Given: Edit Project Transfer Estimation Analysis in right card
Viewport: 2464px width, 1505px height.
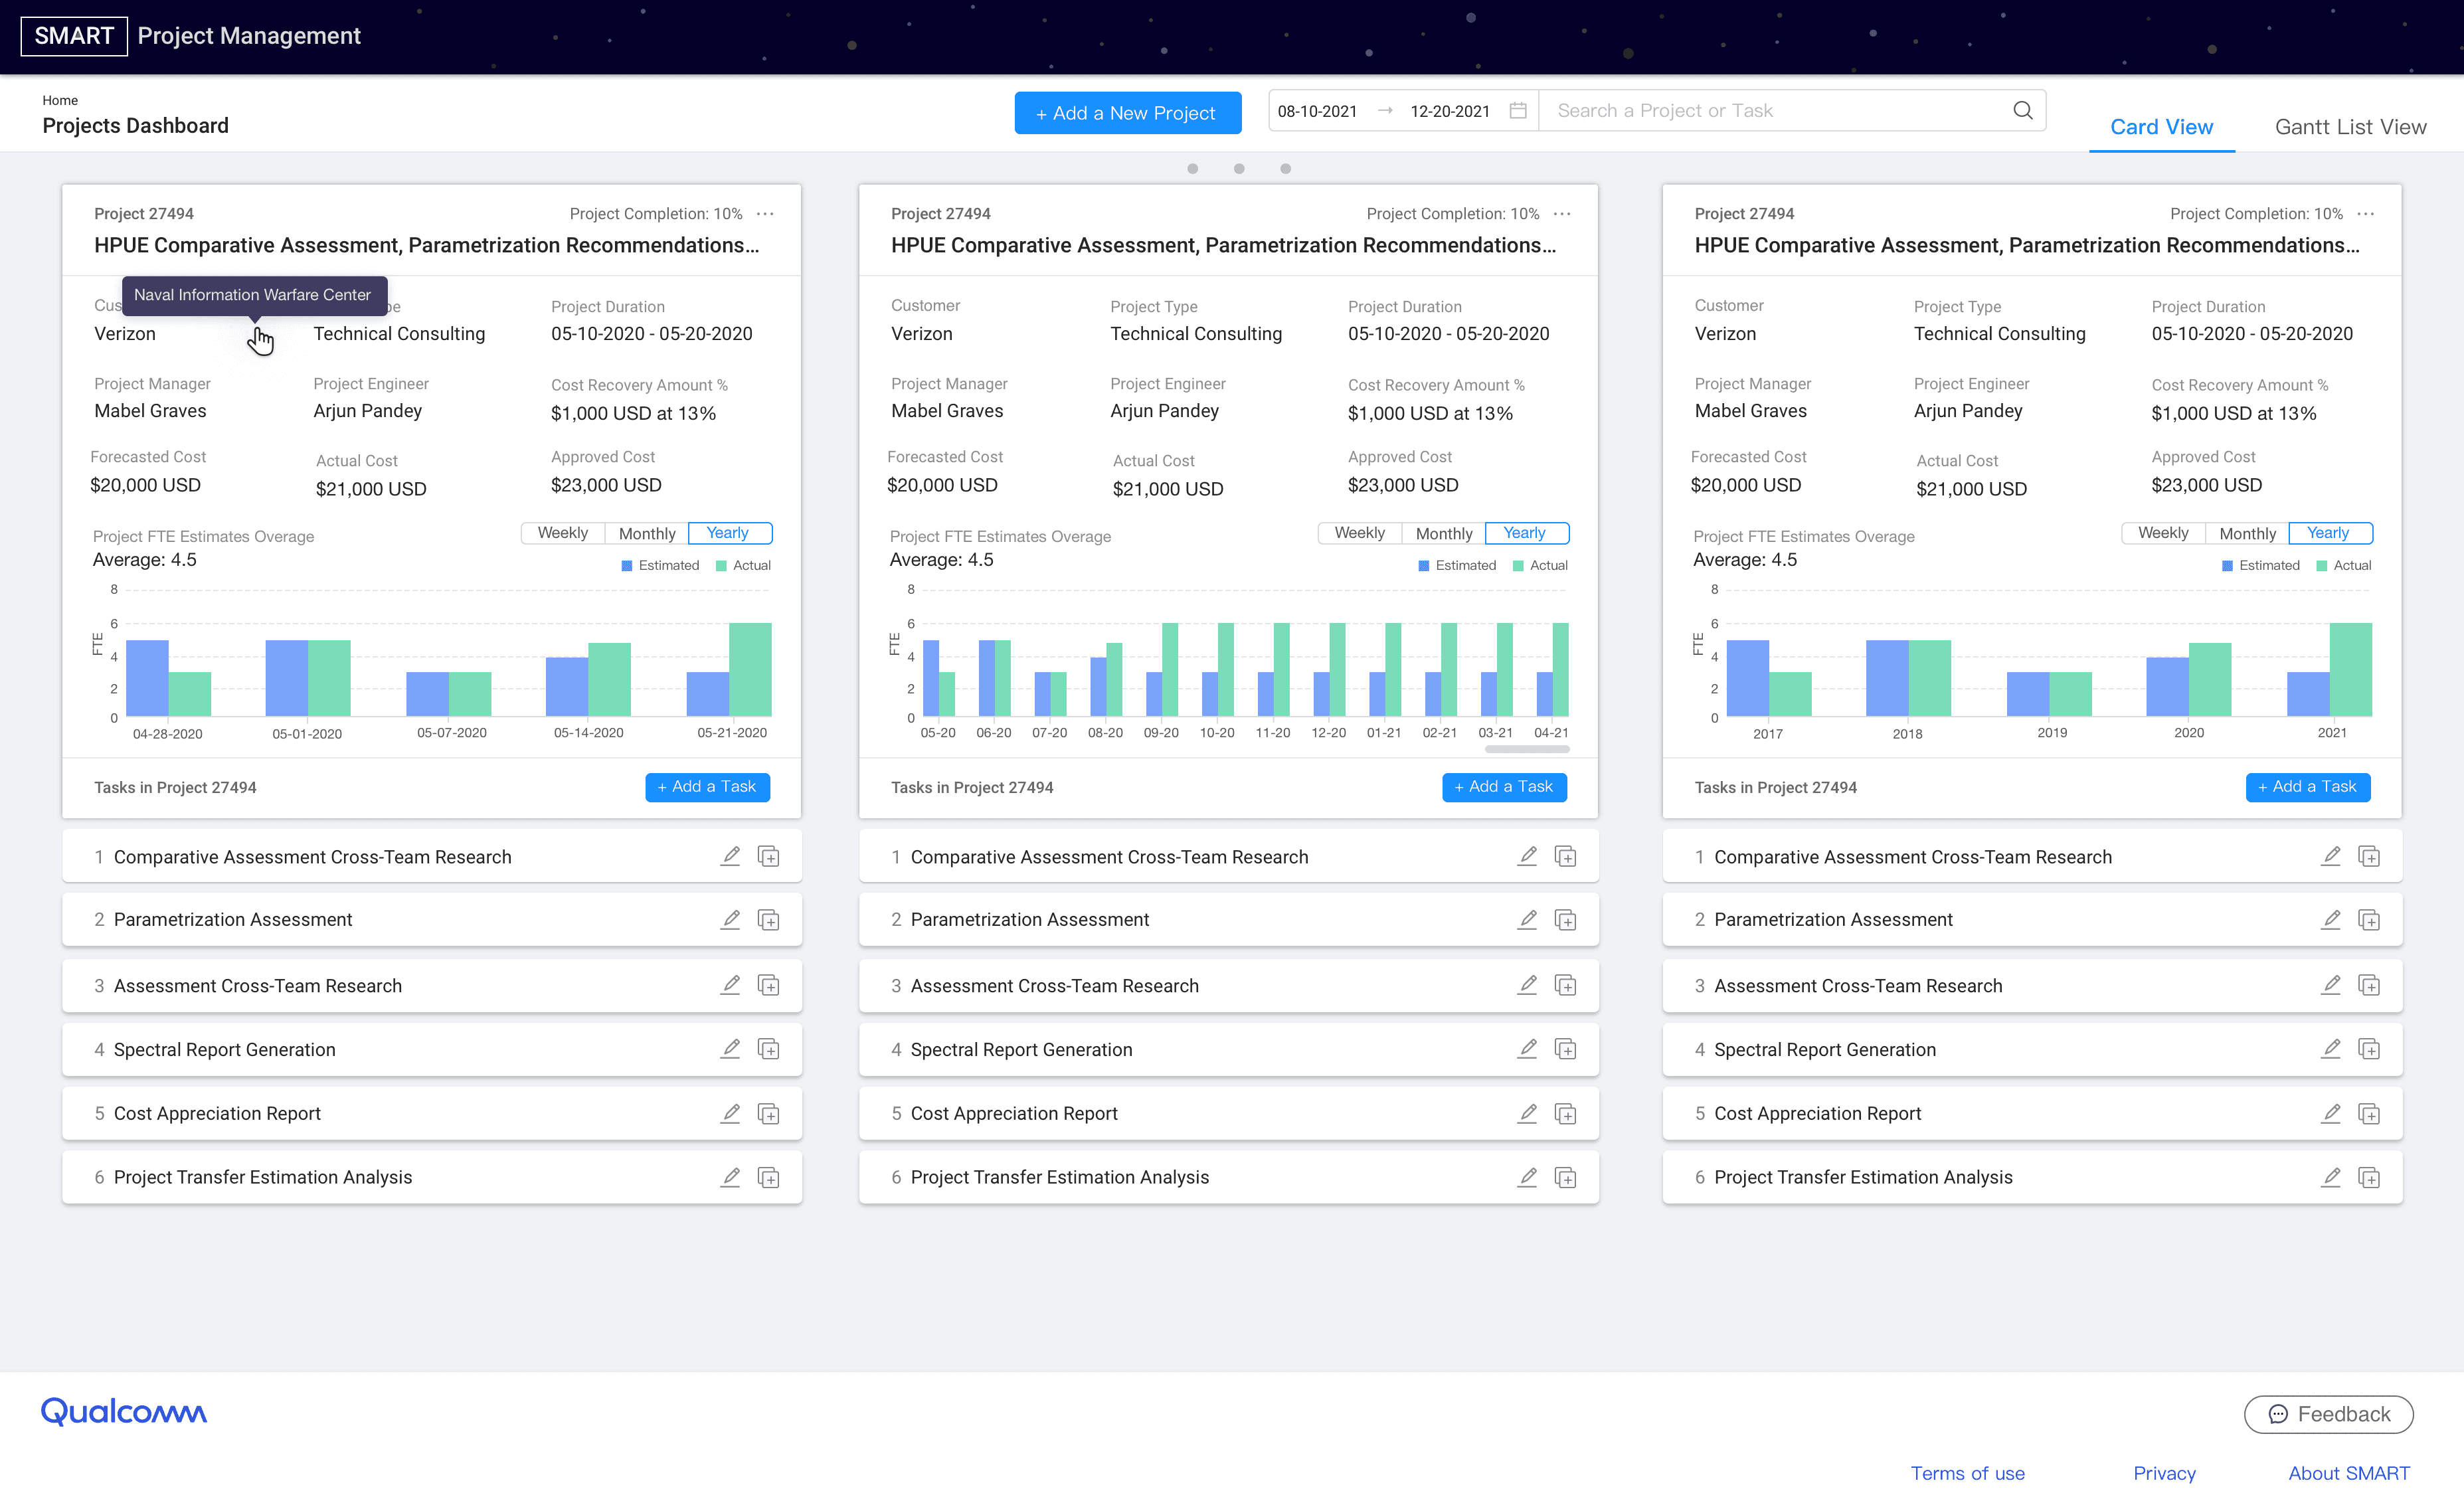Looking at the screenshot, I should [2331, 1177].
